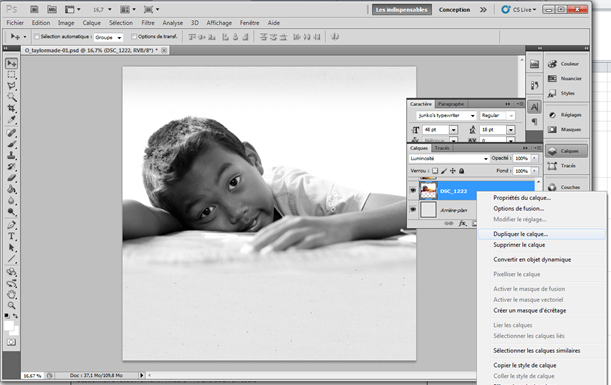611x385 pixels.
Task: Select the Blur tool
Action: [x=11, y=201]
